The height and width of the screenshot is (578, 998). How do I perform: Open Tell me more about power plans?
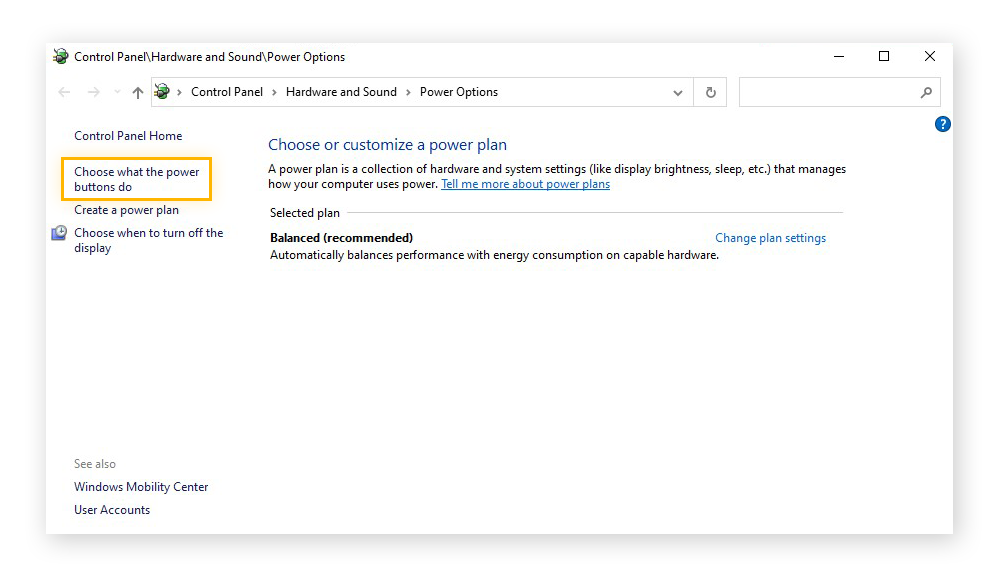pyautogui.click(x=525, y=184)
